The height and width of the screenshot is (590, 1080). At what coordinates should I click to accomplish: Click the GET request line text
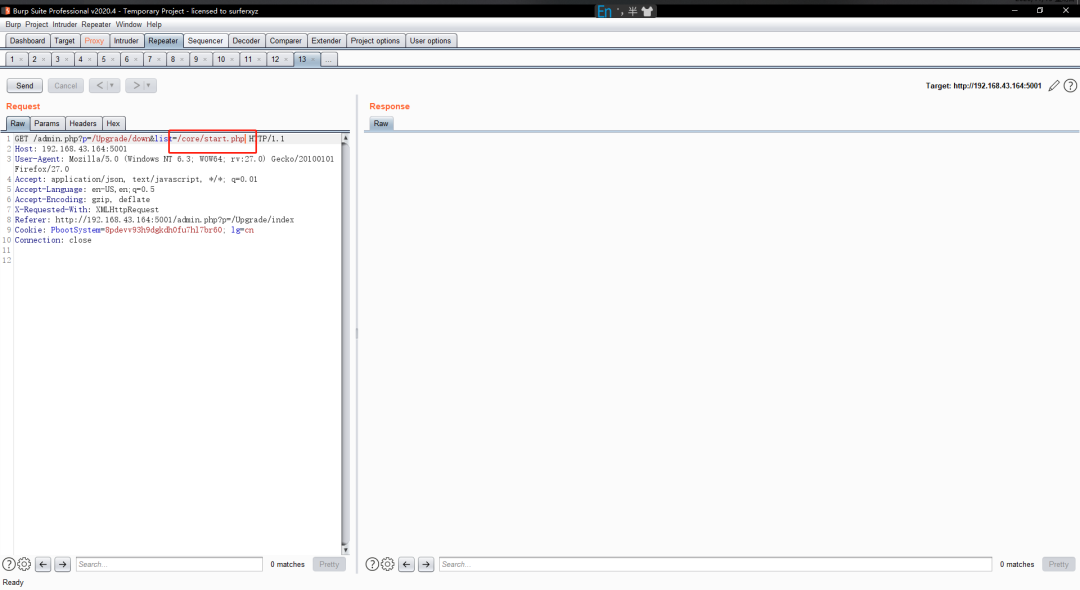(149, 138)
